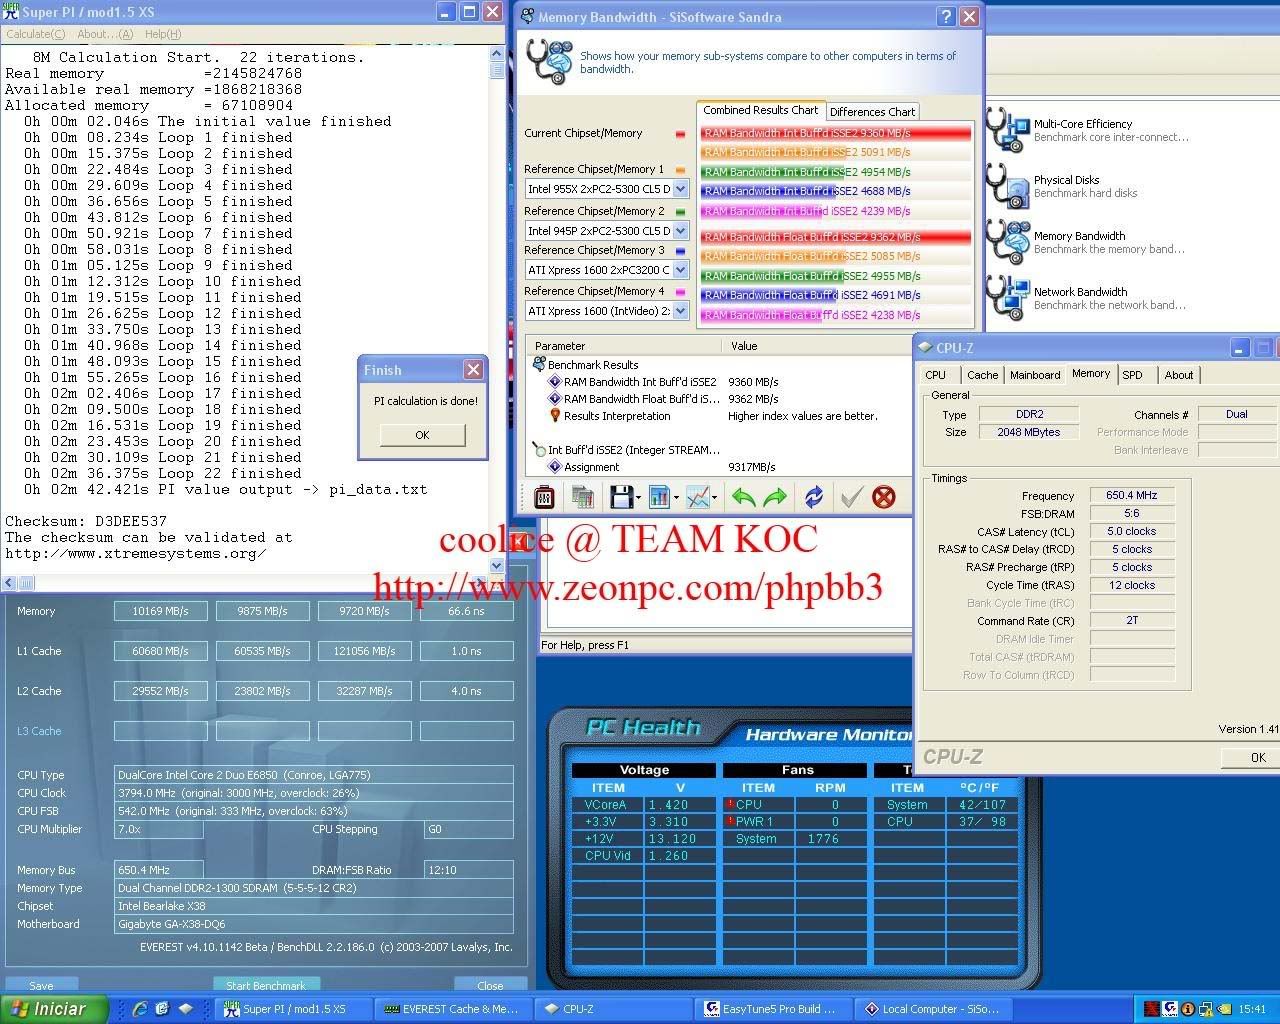Open Sandra options icon in toolbar
Screen dimensions: 1280x1024
coord(544,497)
